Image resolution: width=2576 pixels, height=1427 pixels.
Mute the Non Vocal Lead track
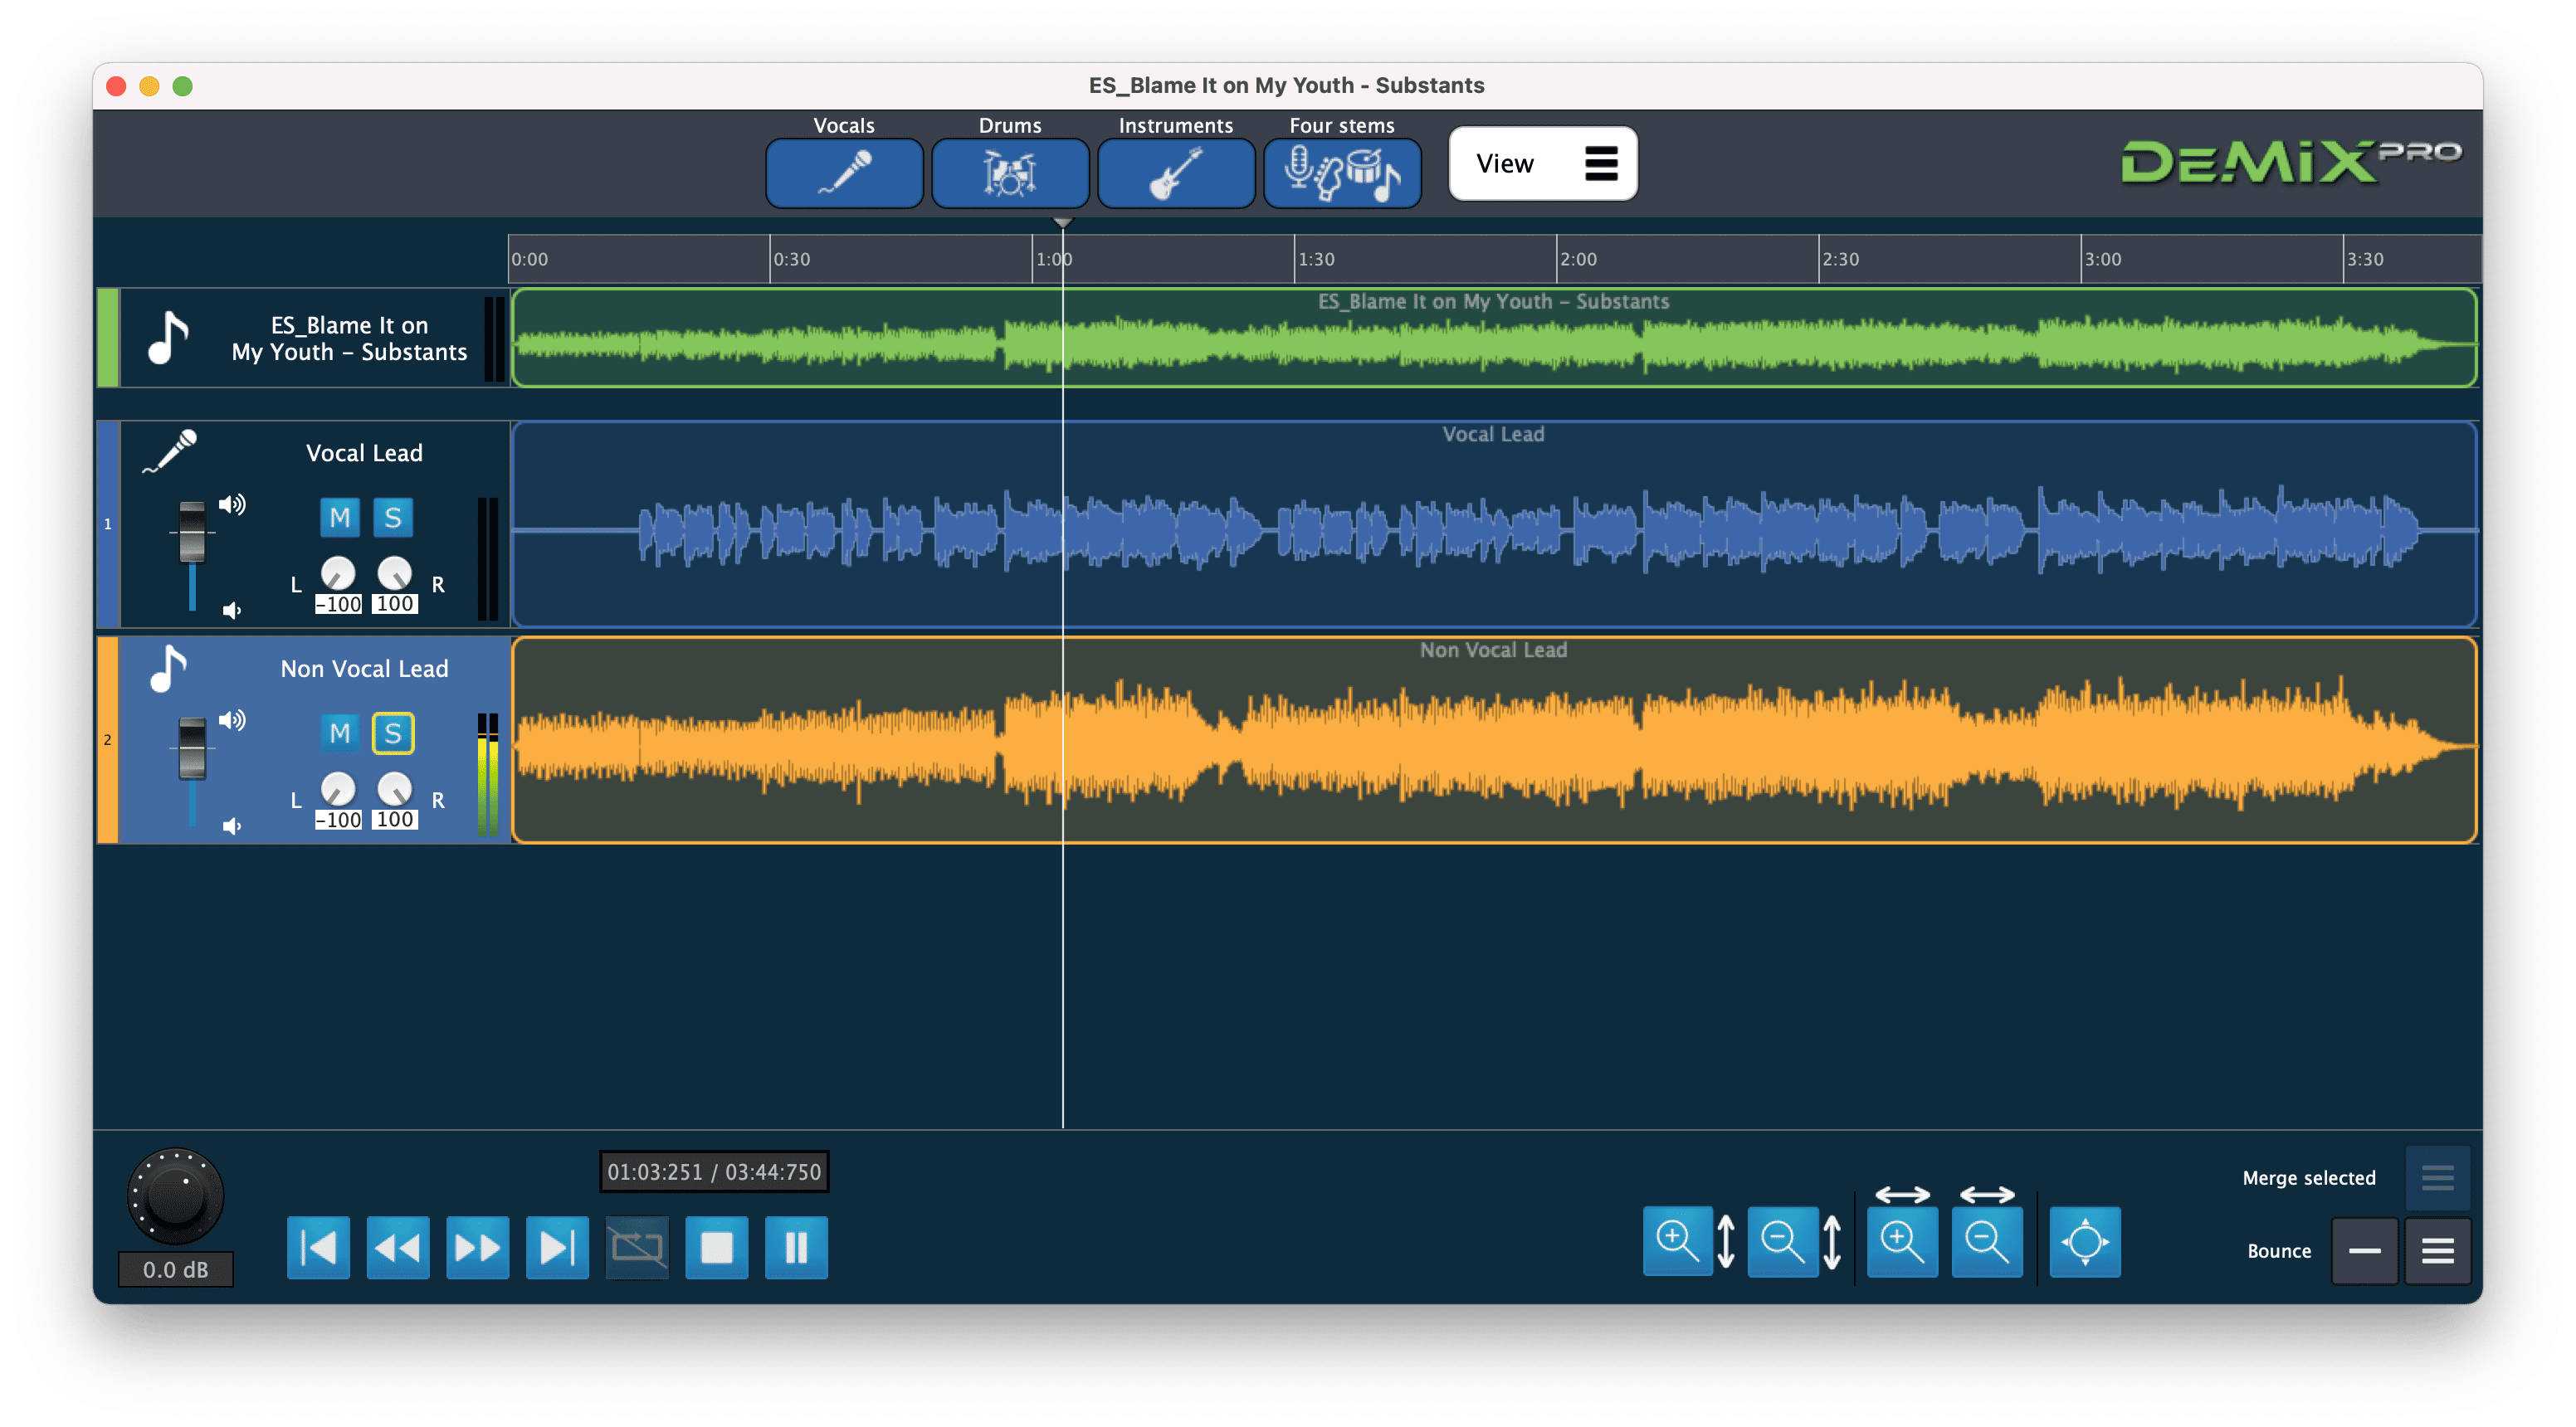pyautogui.click(x=340, y=733)
